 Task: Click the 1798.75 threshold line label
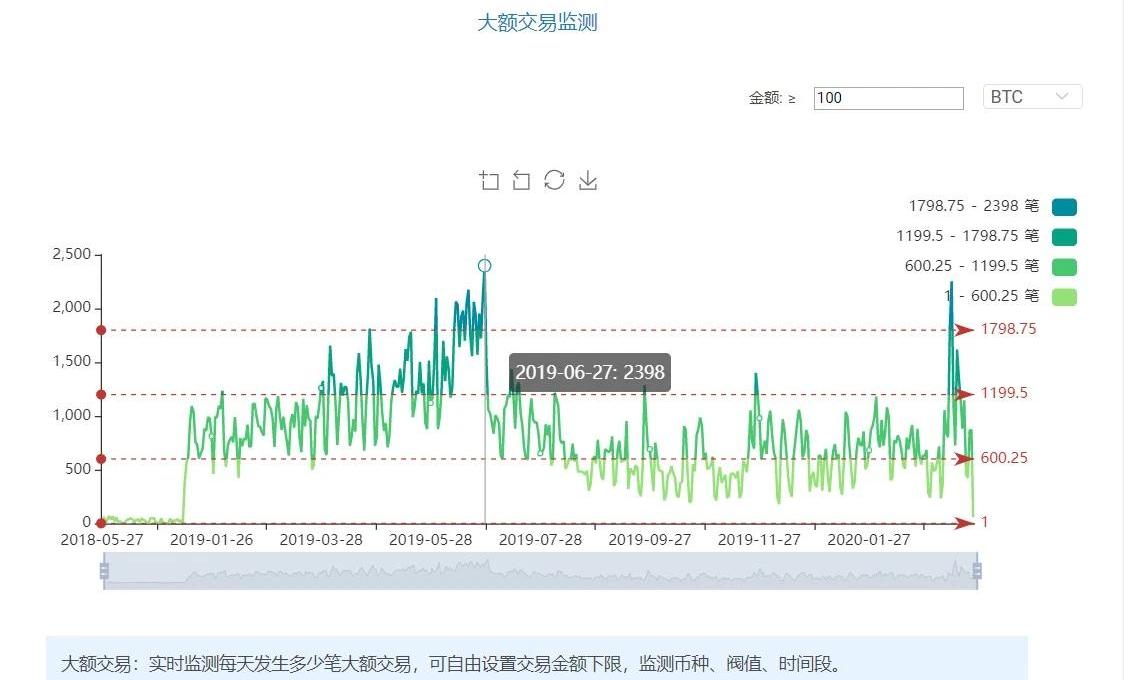[1008, 329]
